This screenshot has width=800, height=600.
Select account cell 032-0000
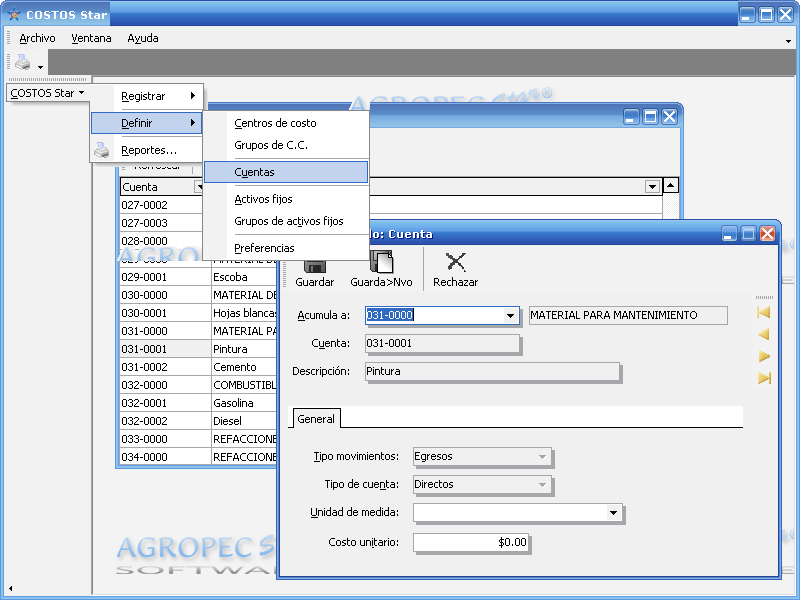(165, 385)
